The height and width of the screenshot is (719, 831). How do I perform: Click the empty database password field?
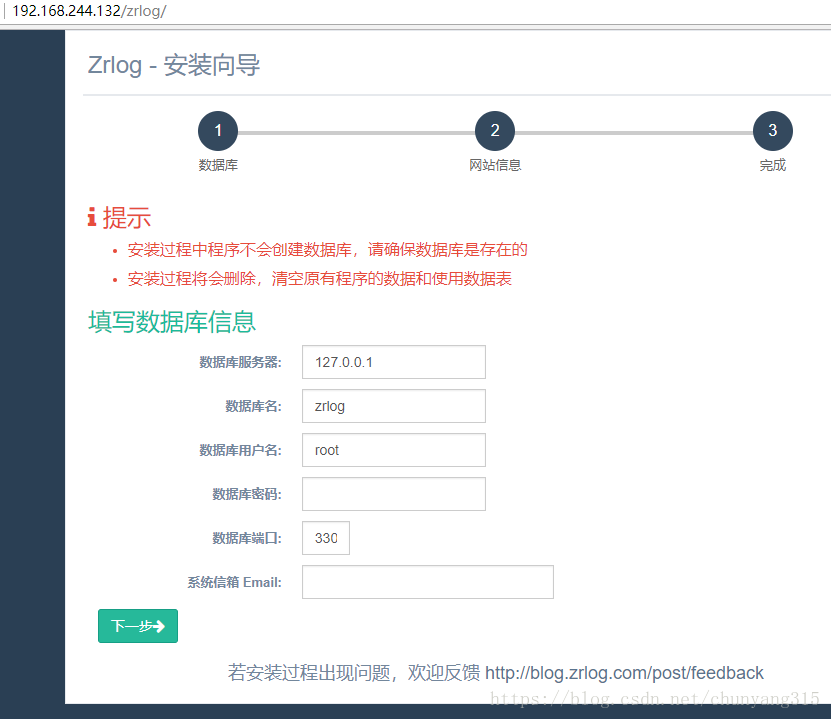pyautogui.click(x=394, y=494)
